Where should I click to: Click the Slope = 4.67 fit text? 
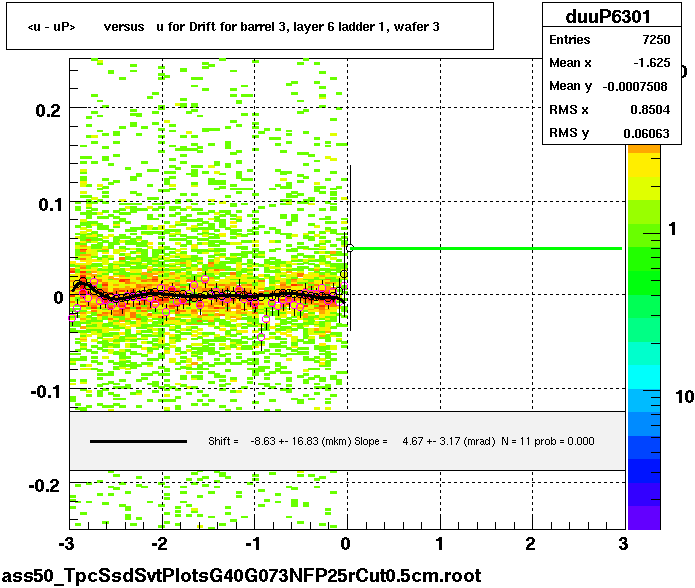[x=425, y=441]
